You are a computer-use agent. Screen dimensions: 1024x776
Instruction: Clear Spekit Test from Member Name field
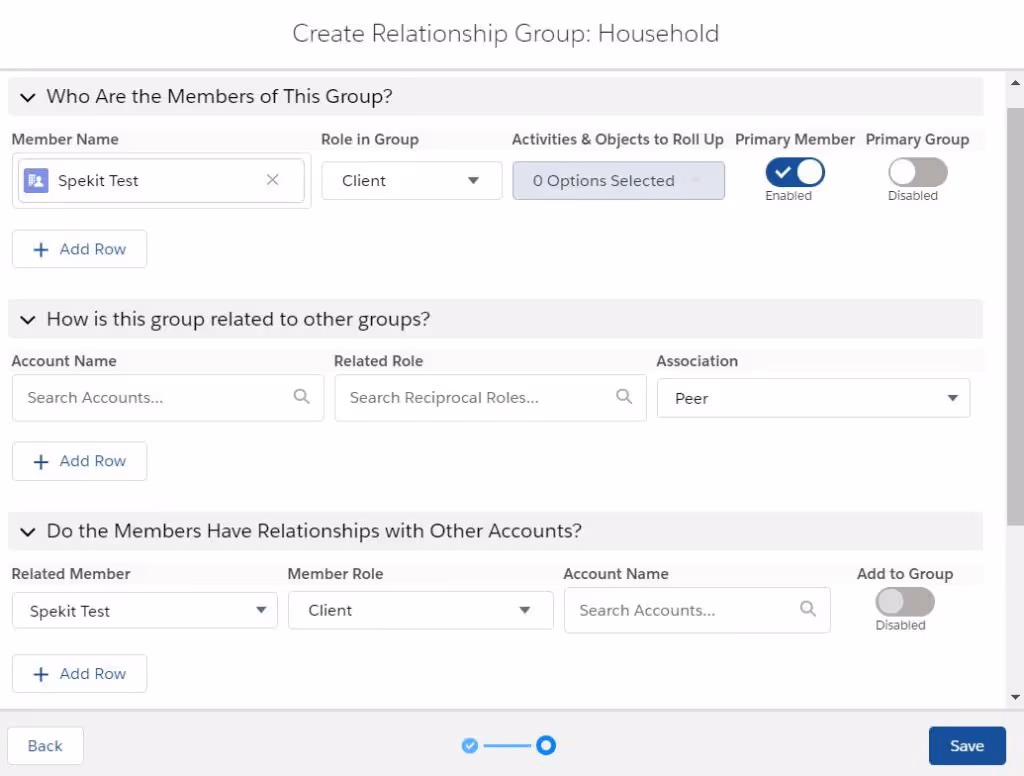tap(273, 180)
